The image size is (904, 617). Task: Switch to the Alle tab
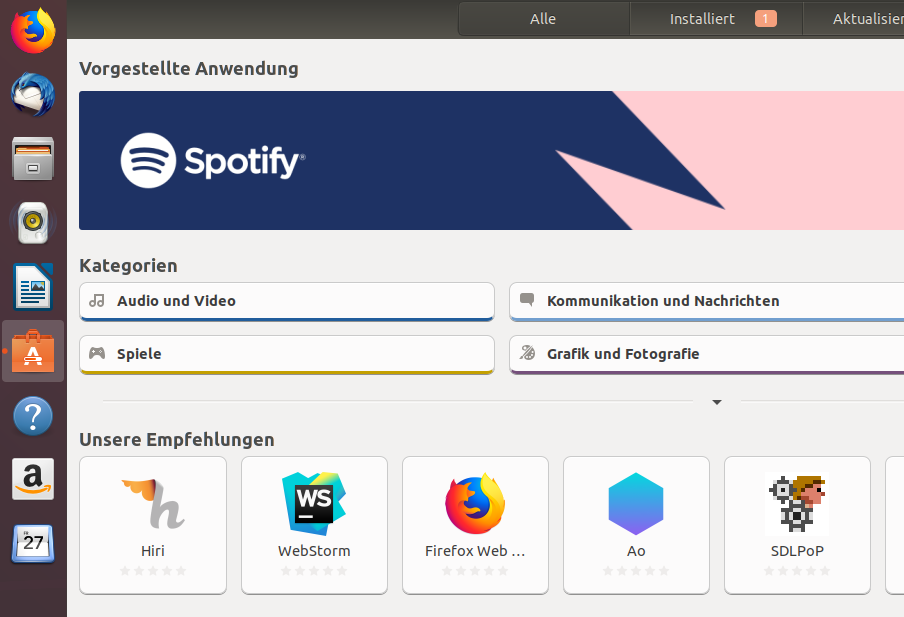[x=543, y=19]
